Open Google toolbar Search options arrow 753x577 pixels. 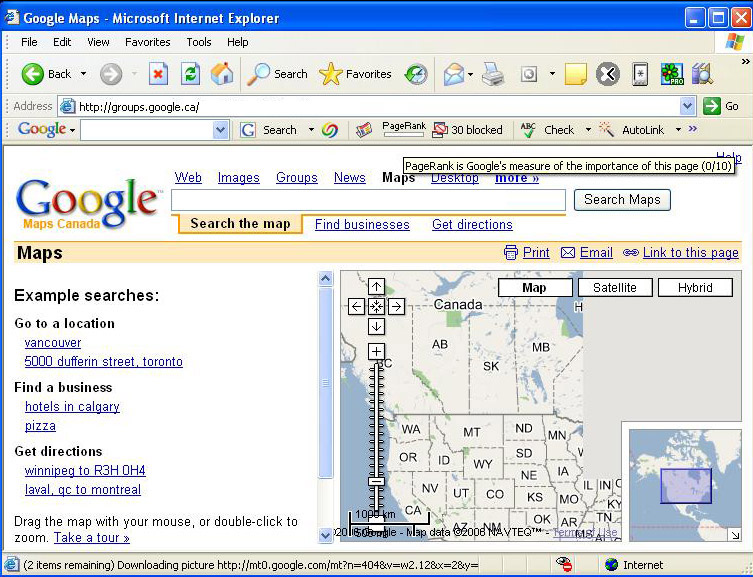point(311,130)
